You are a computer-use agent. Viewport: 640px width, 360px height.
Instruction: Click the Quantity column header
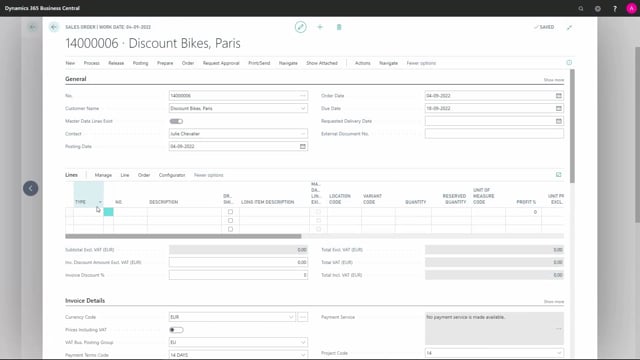coord(416,202)
